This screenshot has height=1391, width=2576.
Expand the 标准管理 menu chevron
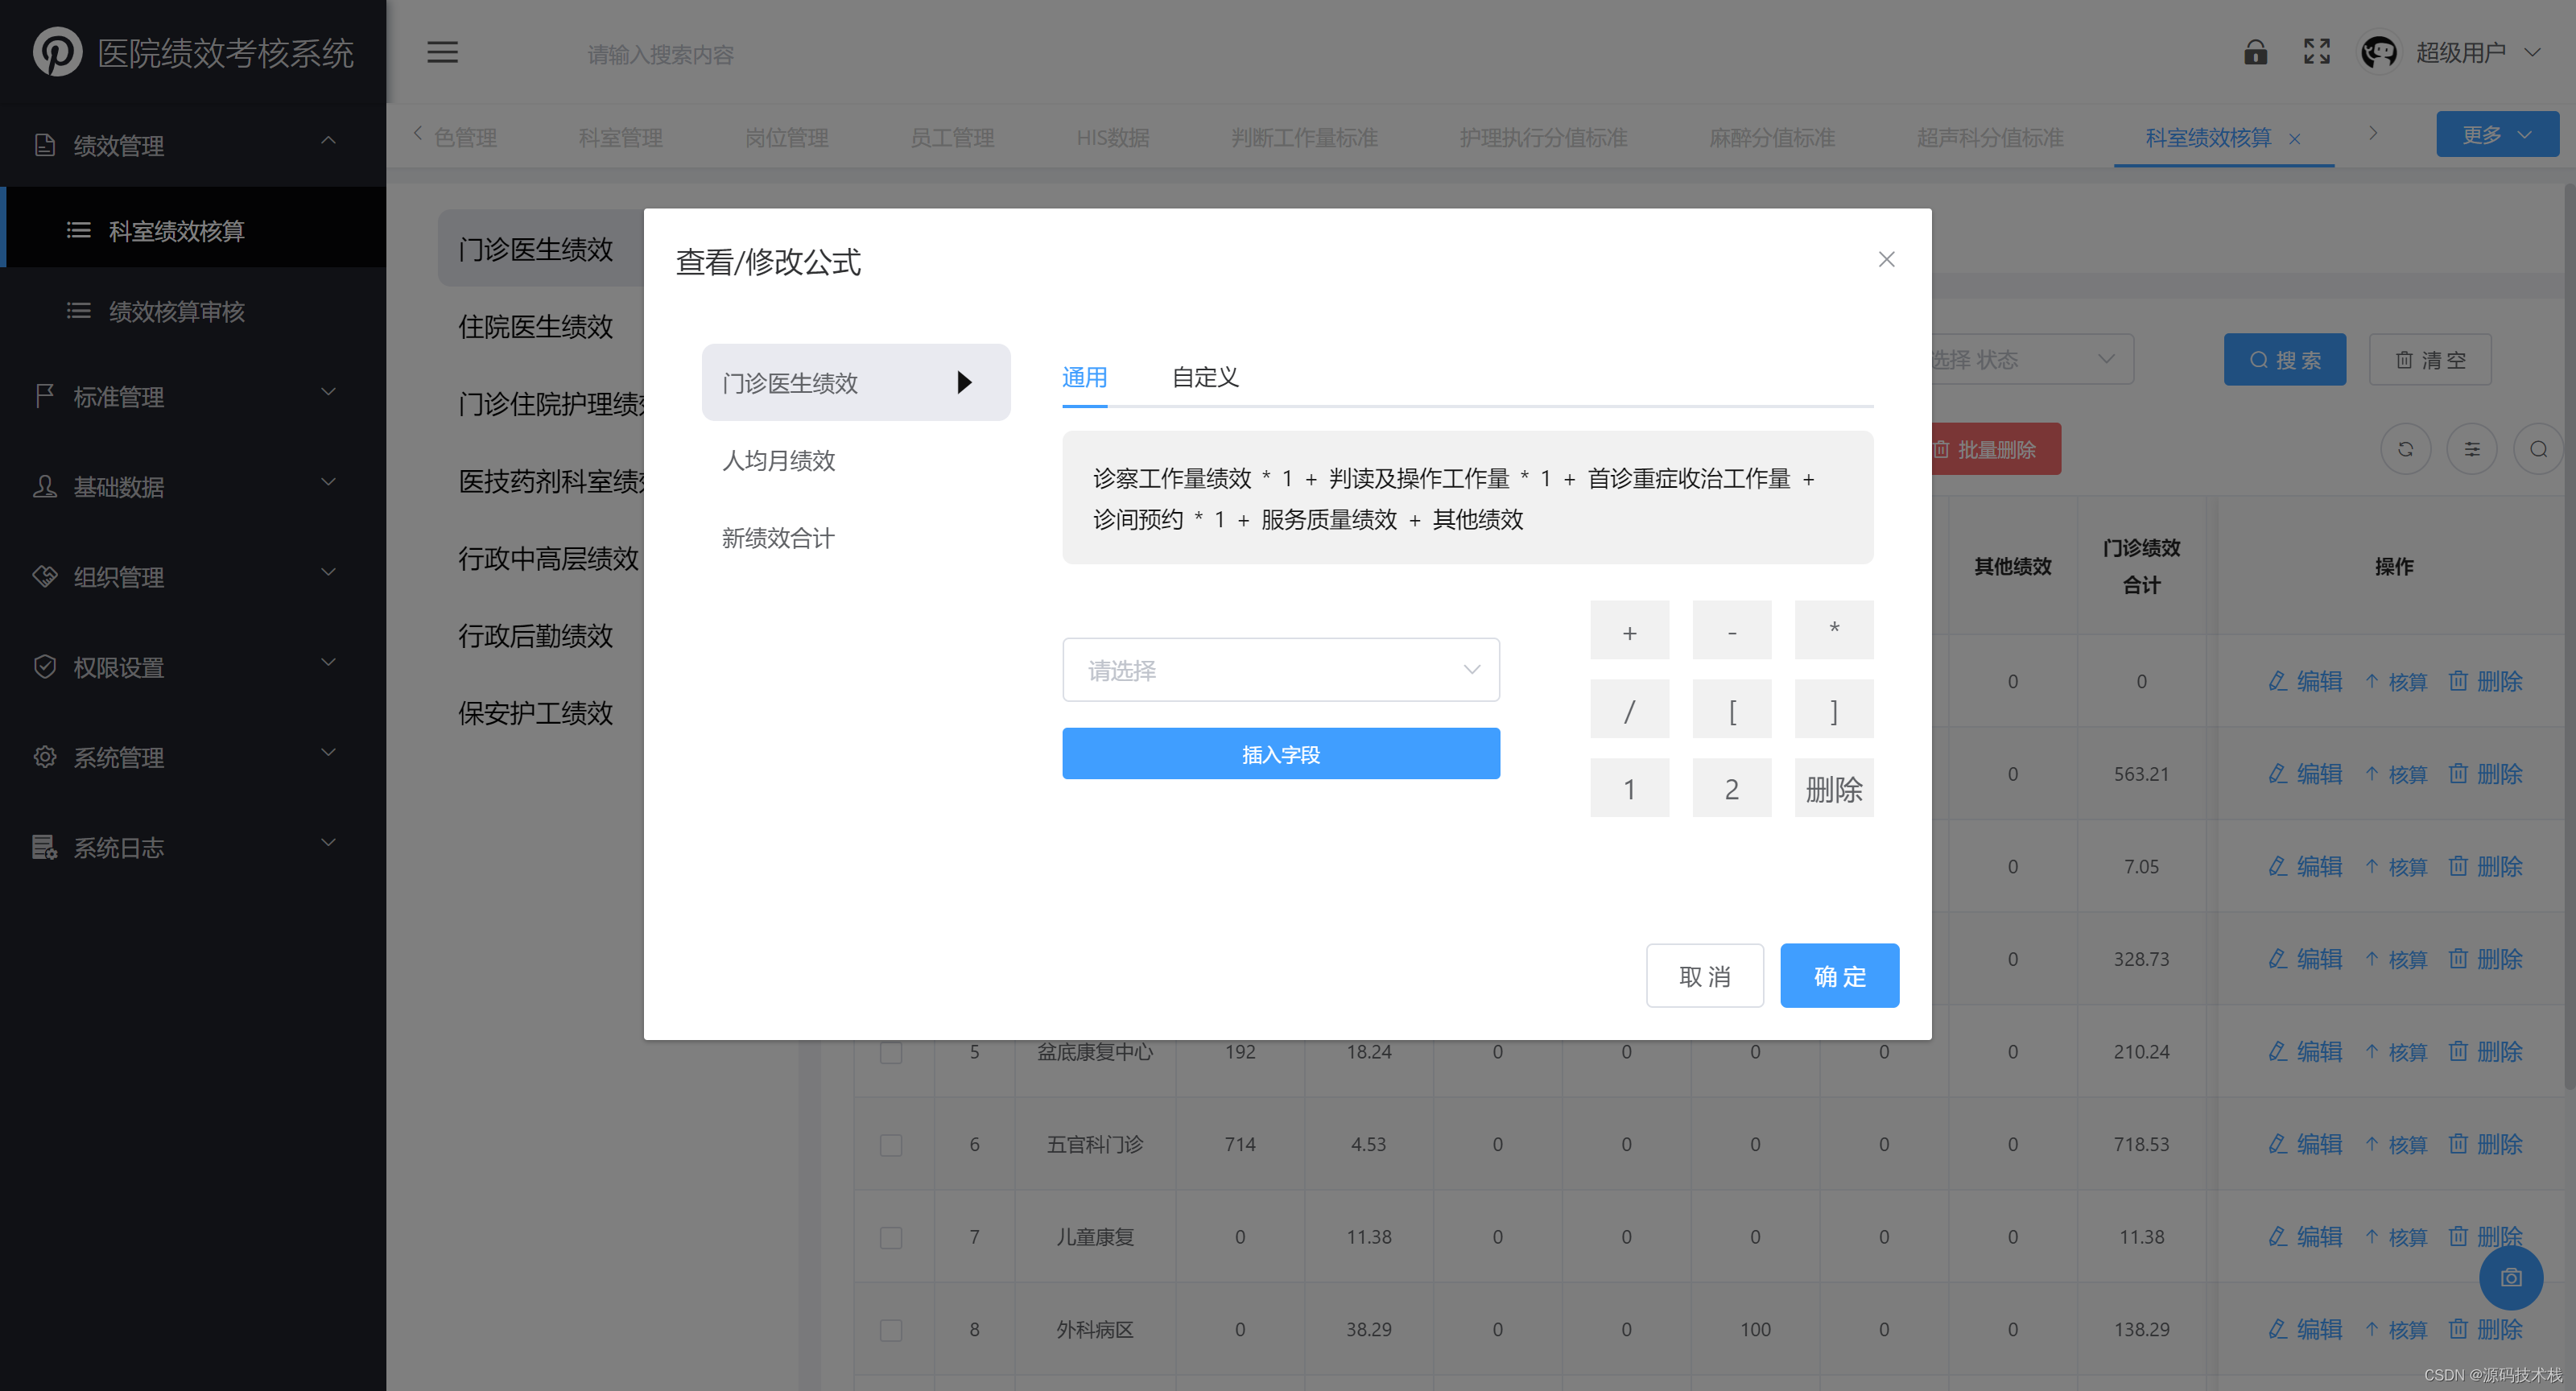click(328, 392)
